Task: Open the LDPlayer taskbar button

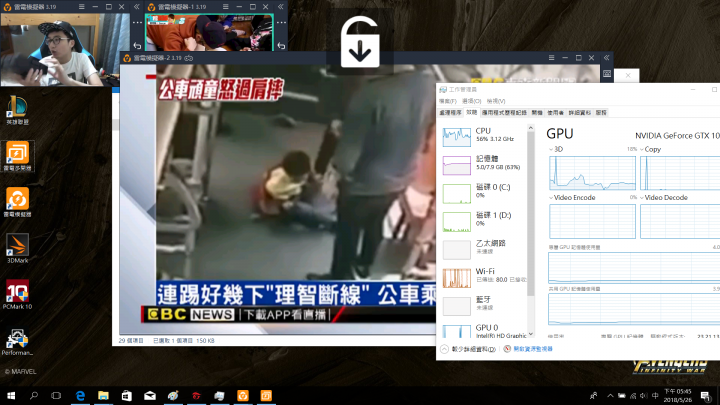Action: [x=242, y=395]
